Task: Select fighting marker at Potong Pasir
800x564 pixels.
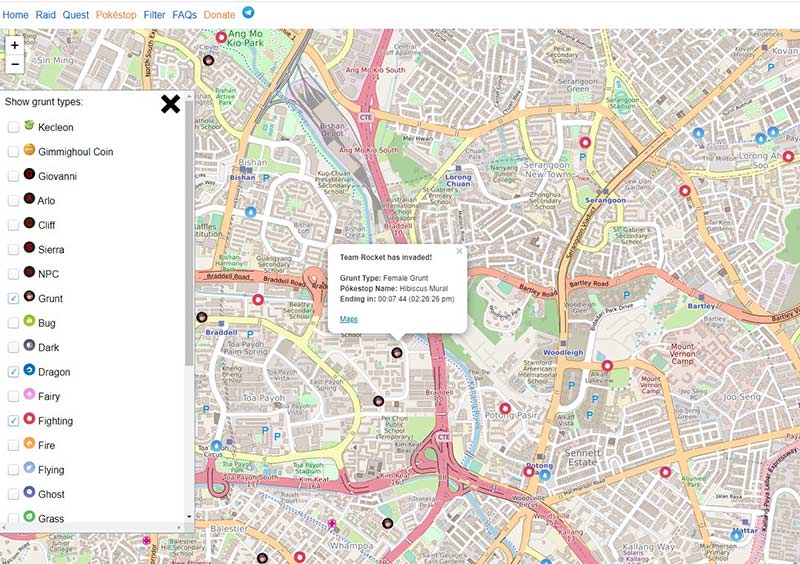Action: (x=505, y=408)
